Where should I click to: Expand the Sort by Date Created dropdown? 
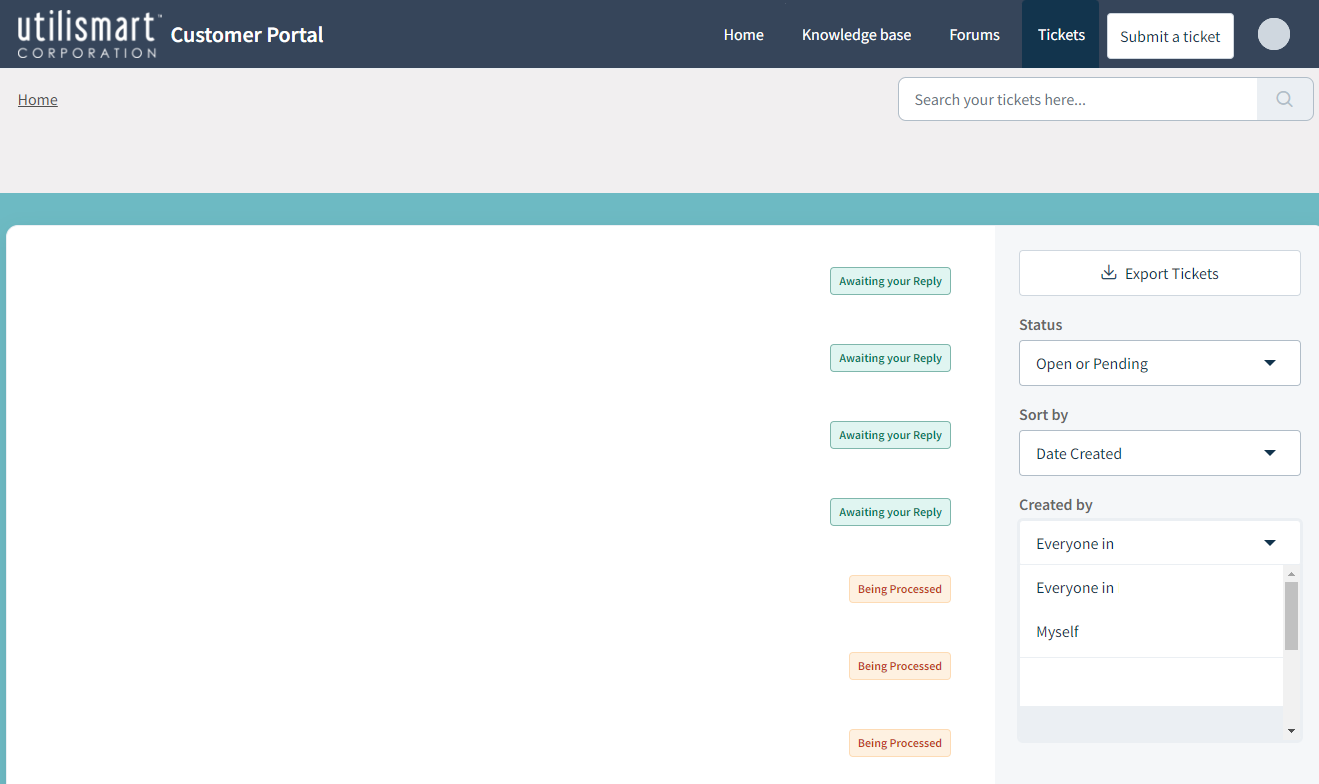pyautogui.click(x=1160, y=453)
